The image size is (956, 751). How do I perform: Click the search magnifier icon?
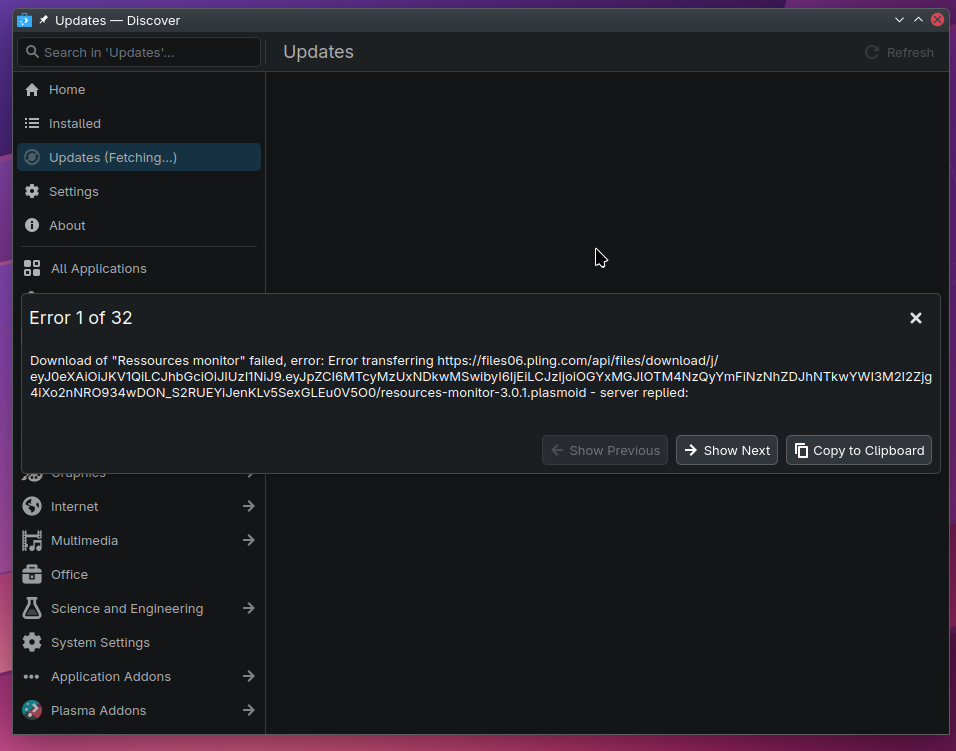tap(32, 52)
